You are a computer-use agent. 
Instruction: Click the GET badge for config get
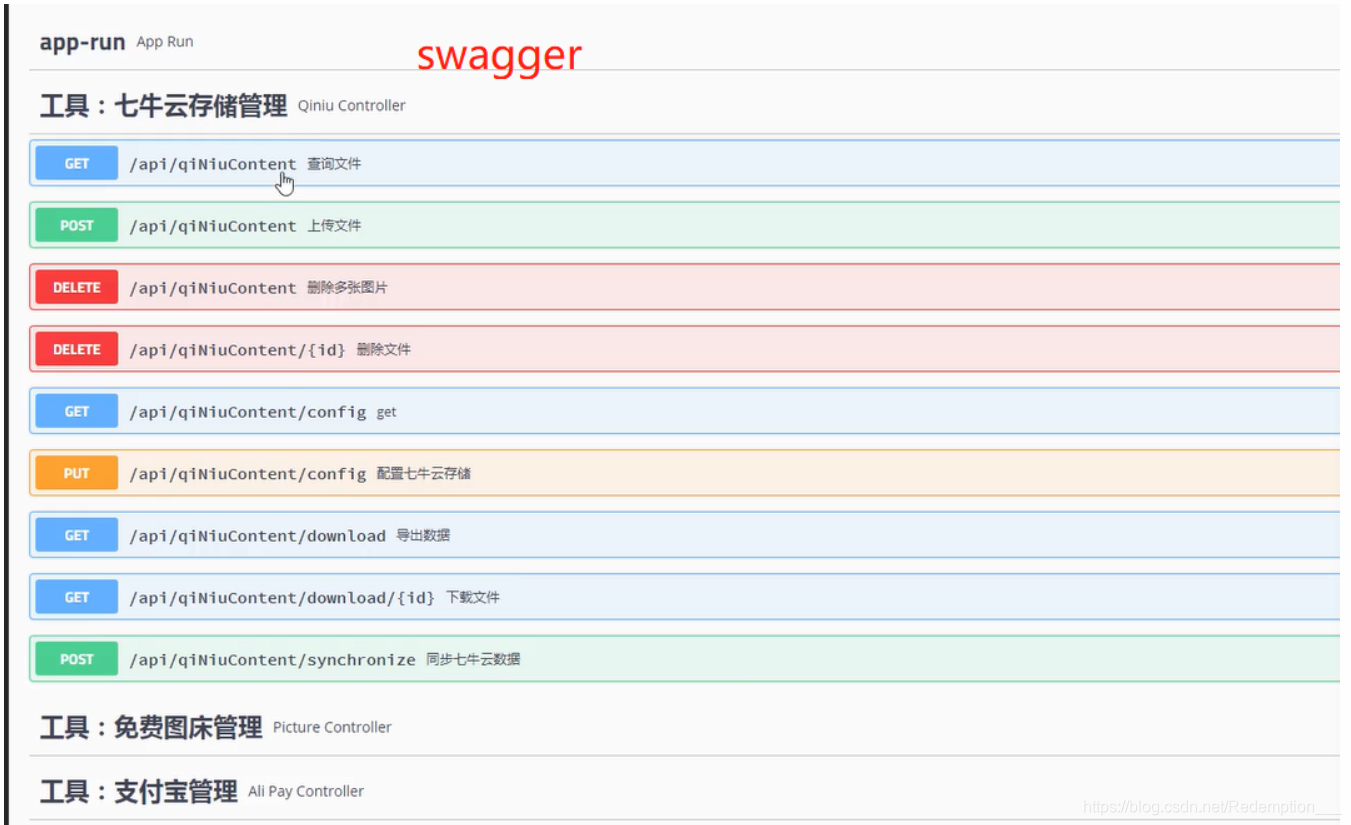[77, 411]
